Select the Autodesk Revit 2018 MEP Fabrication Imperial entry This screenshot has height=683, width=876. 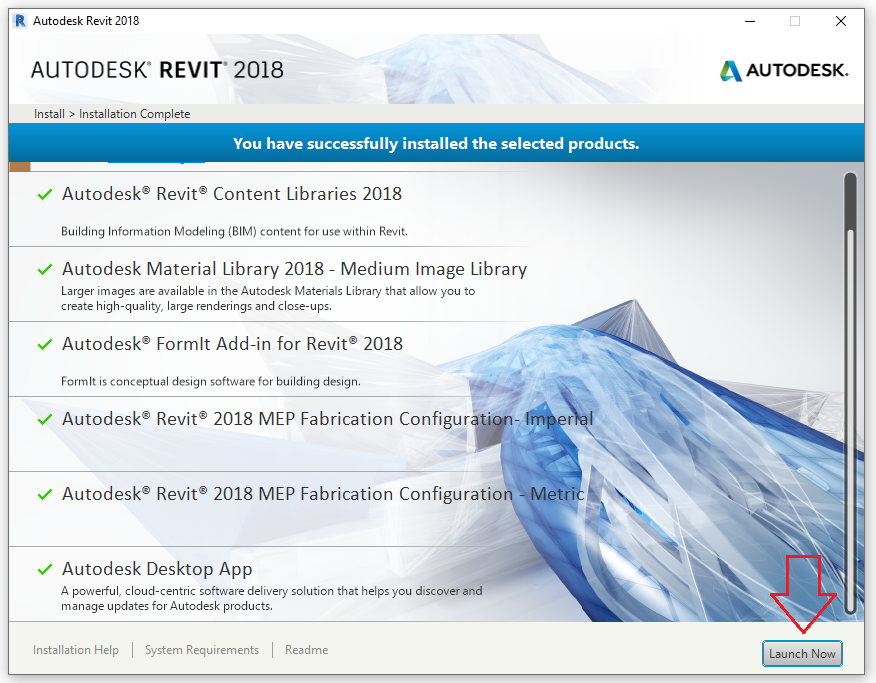tap(326, 419)
